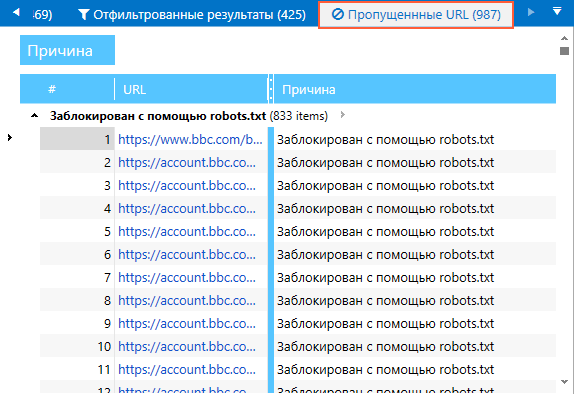
Task: Click the scrollbar up arrow
Action: pos(565,38)
